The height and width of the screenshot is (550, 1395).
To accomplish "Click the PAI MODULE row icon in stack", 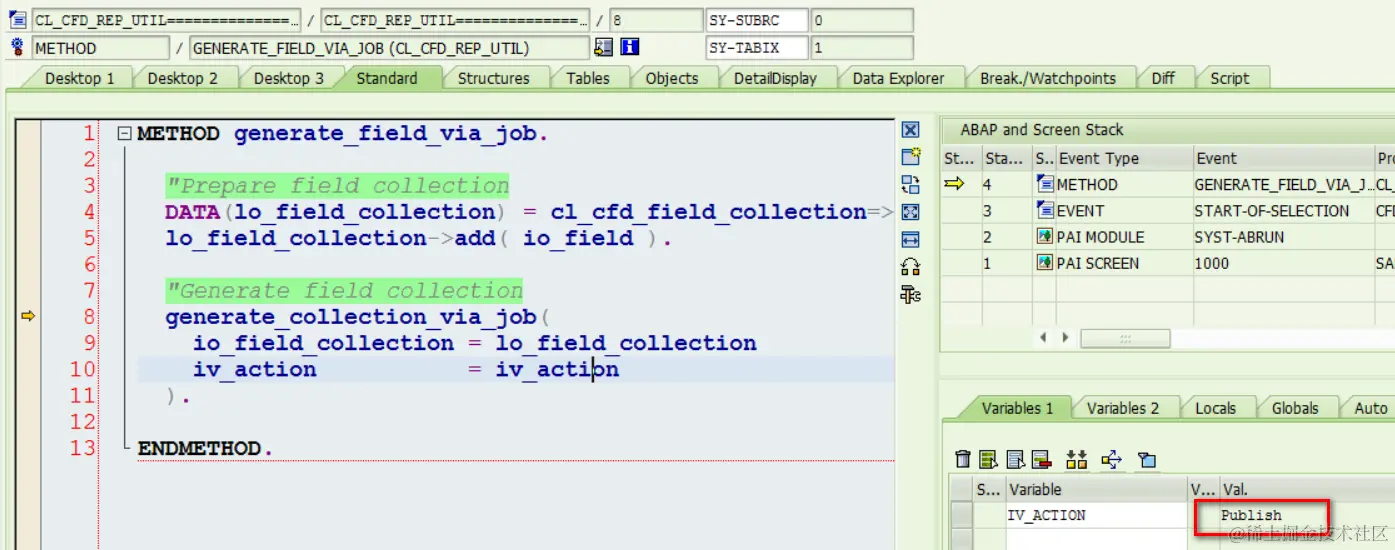I will [x=1045, y=237].
